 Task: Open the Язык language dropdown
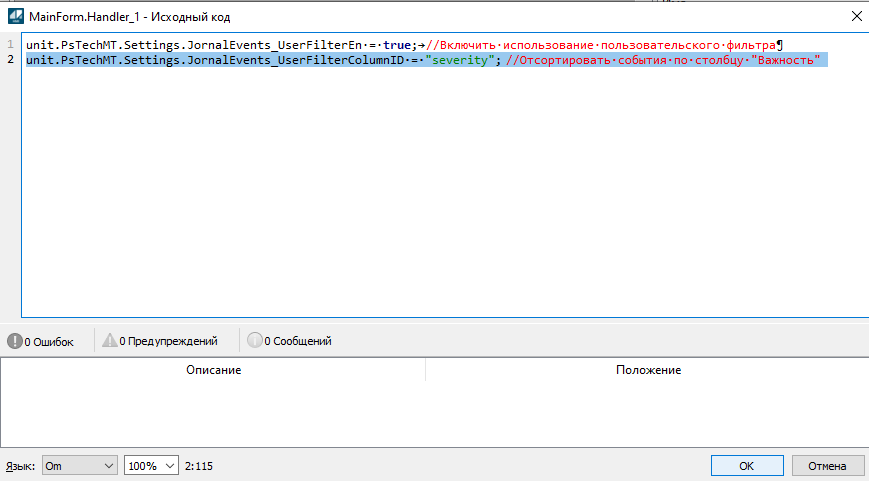(x=80, y=466)
